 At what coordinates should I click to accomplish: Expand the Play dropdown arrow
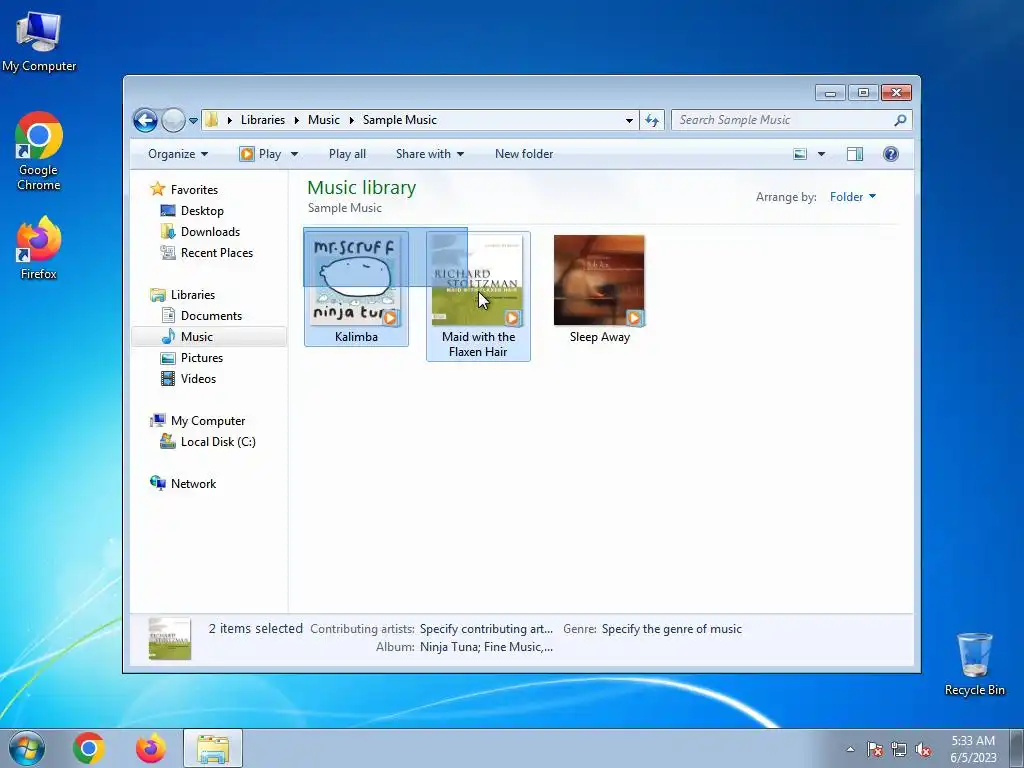294,154
